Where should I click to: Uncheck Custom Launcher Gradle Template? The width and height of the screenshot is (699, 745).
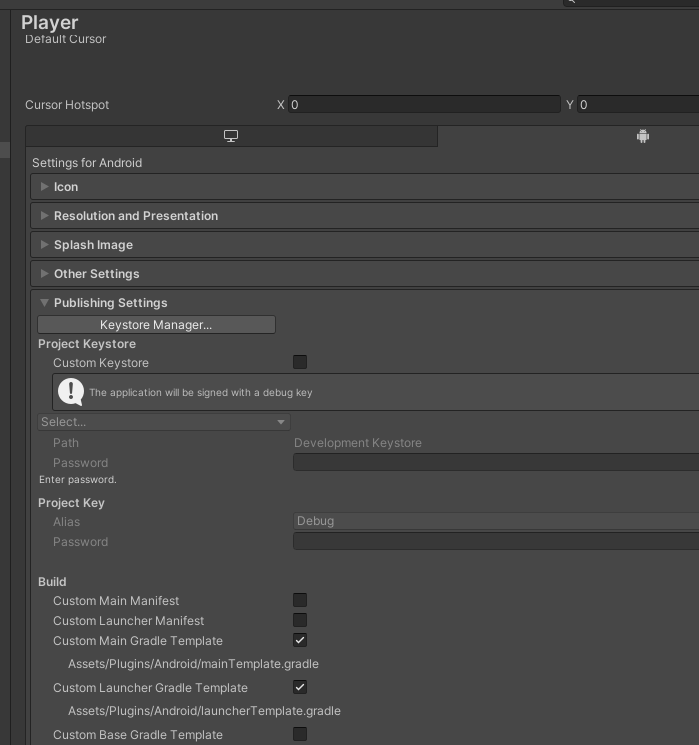pyautogui.click(x=300, y=687)
